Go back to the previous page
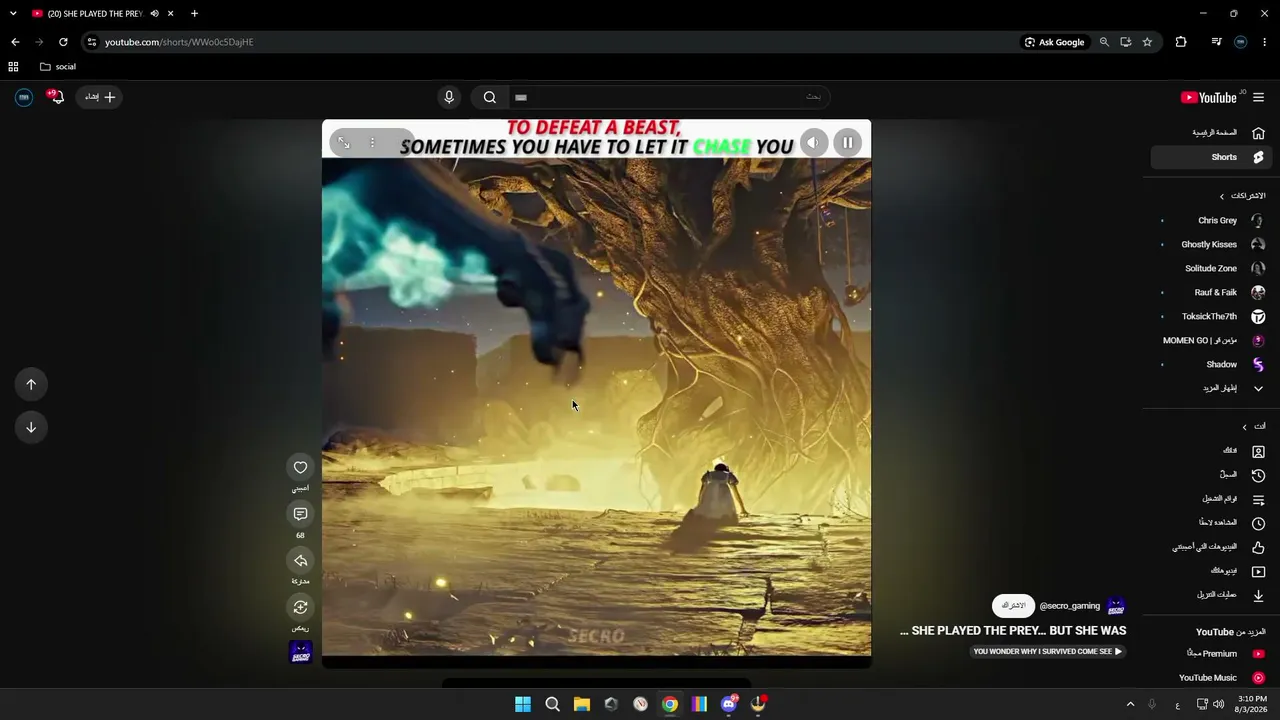 15,42
